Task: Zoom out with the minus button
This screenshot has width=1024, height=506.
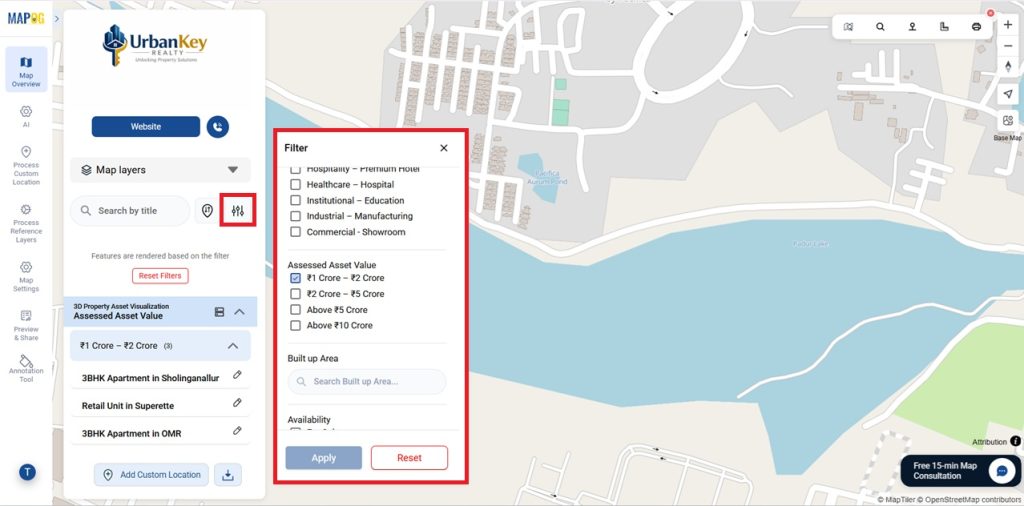Action: point(1008,46)
